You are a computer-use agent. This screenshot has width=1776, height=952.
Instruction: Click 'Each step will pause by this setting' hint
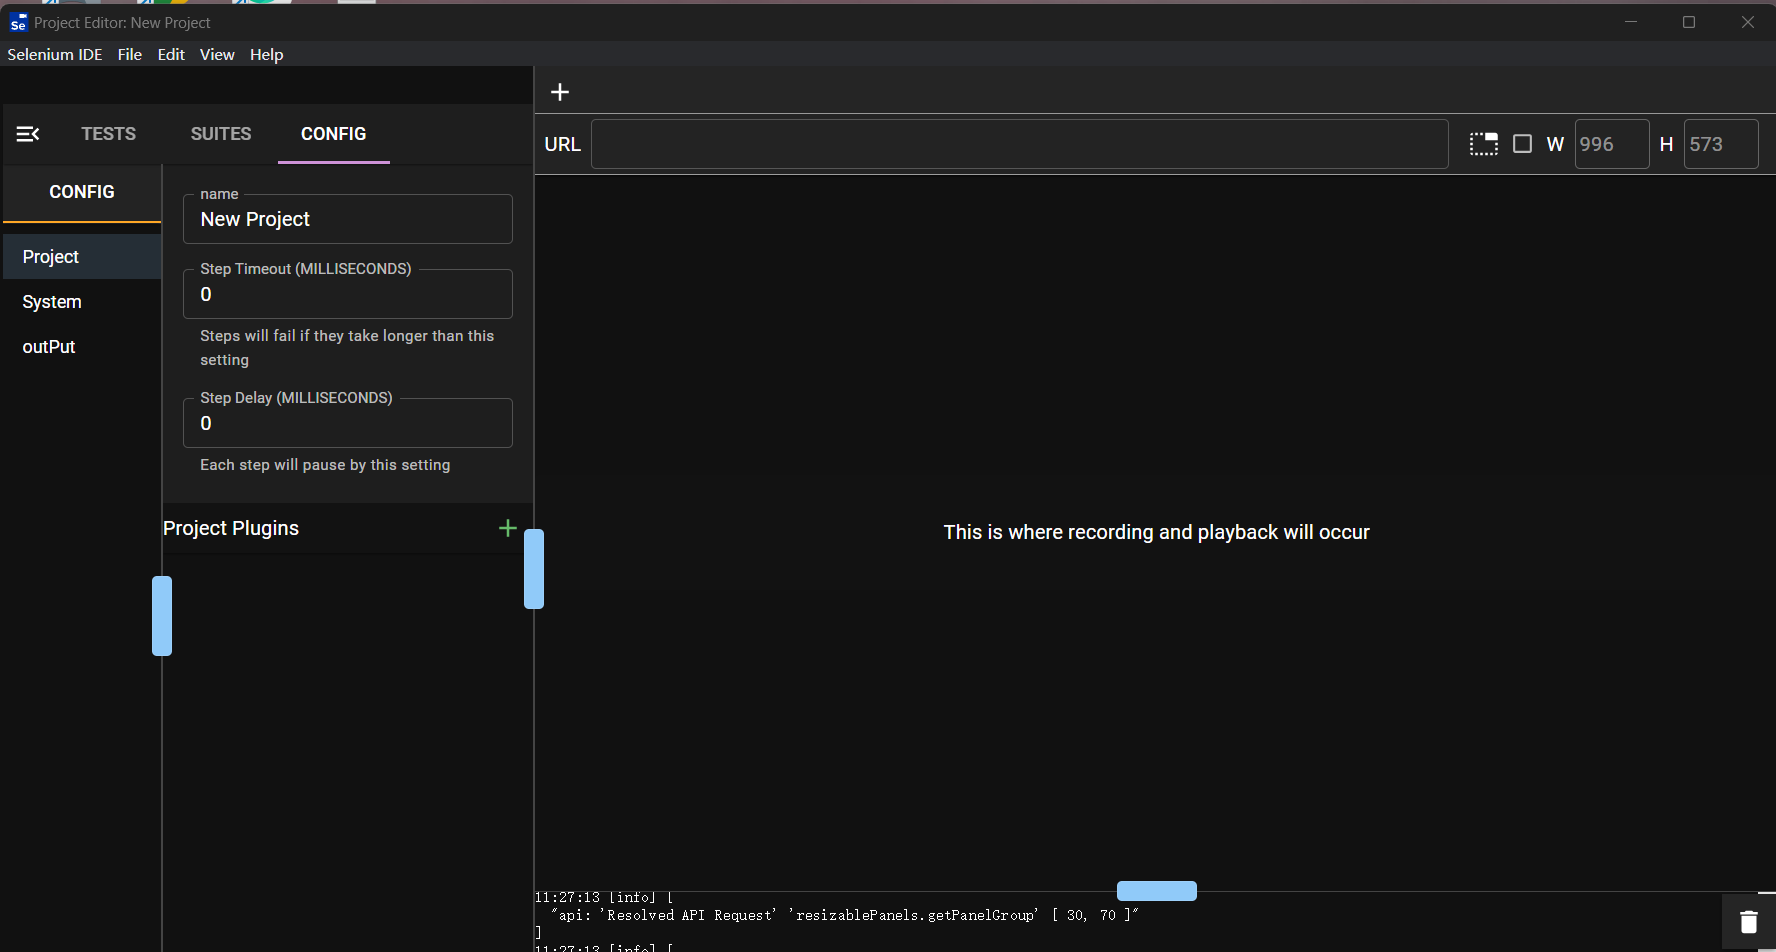325,465
